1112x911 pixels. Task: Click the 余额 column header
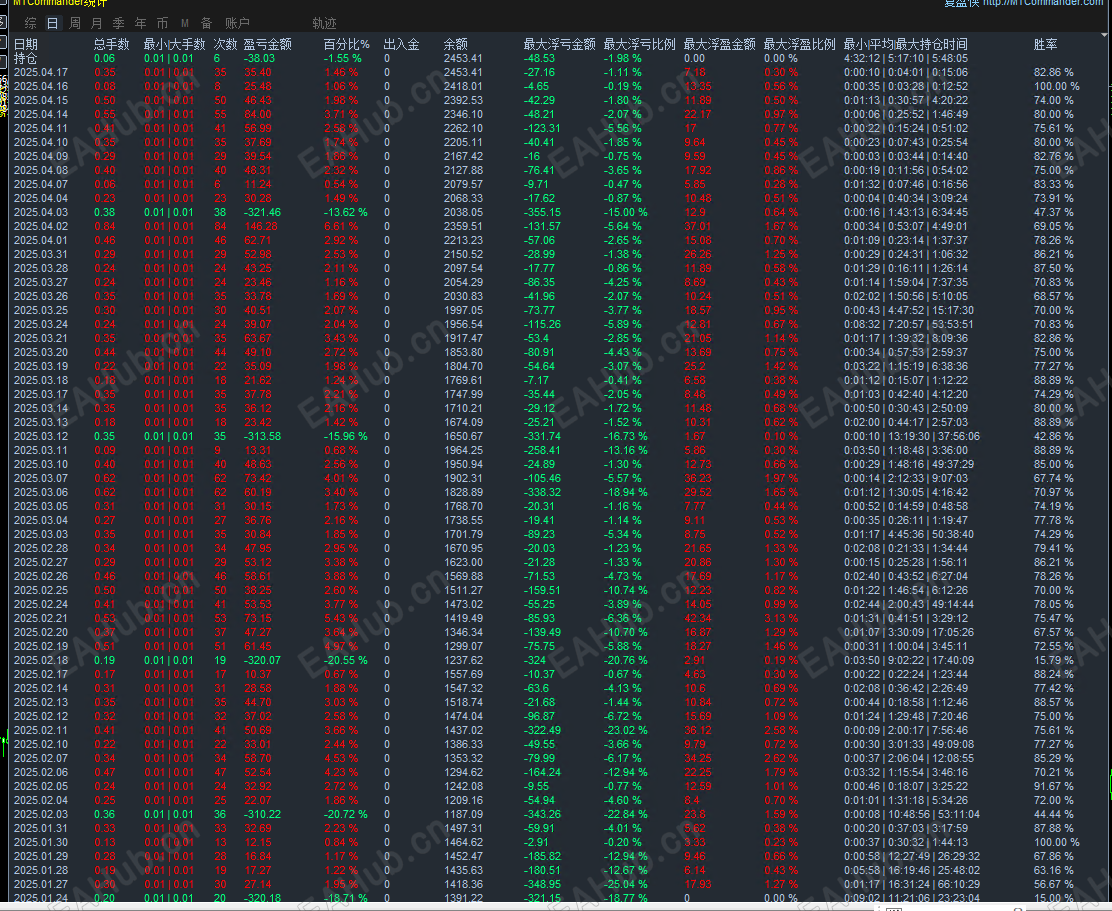tap(456, 44)
